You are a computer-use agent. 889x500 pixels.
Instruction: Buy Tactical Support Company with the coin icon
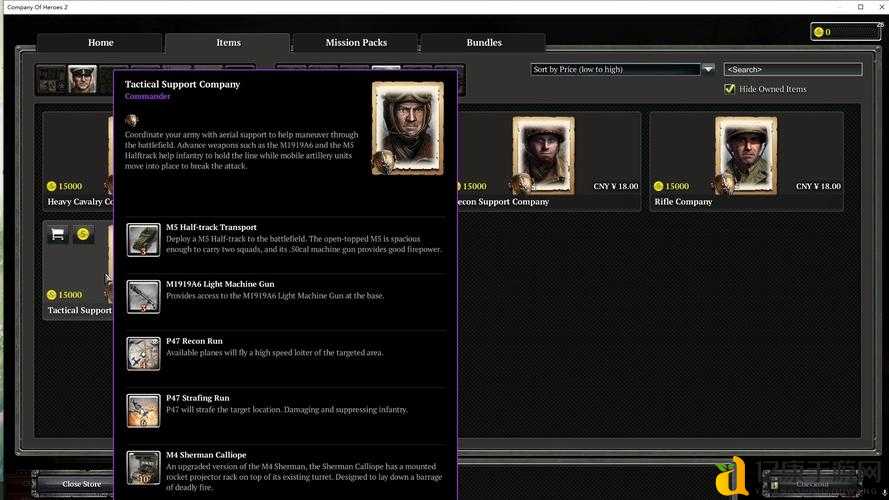(83, 234)
